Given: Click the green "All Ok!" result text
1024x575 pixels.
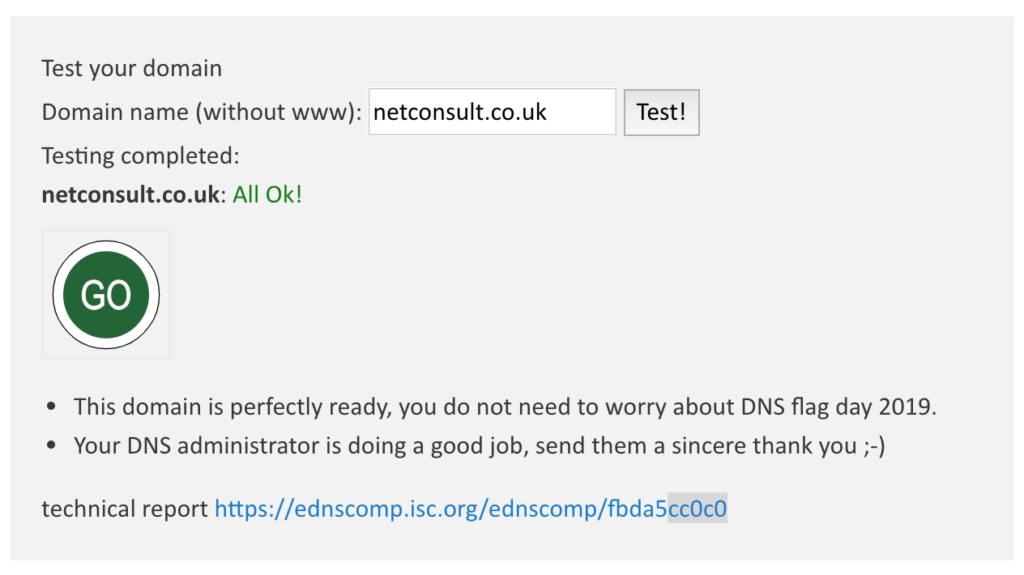Looking at the screenshot, I should click(267, 194).
